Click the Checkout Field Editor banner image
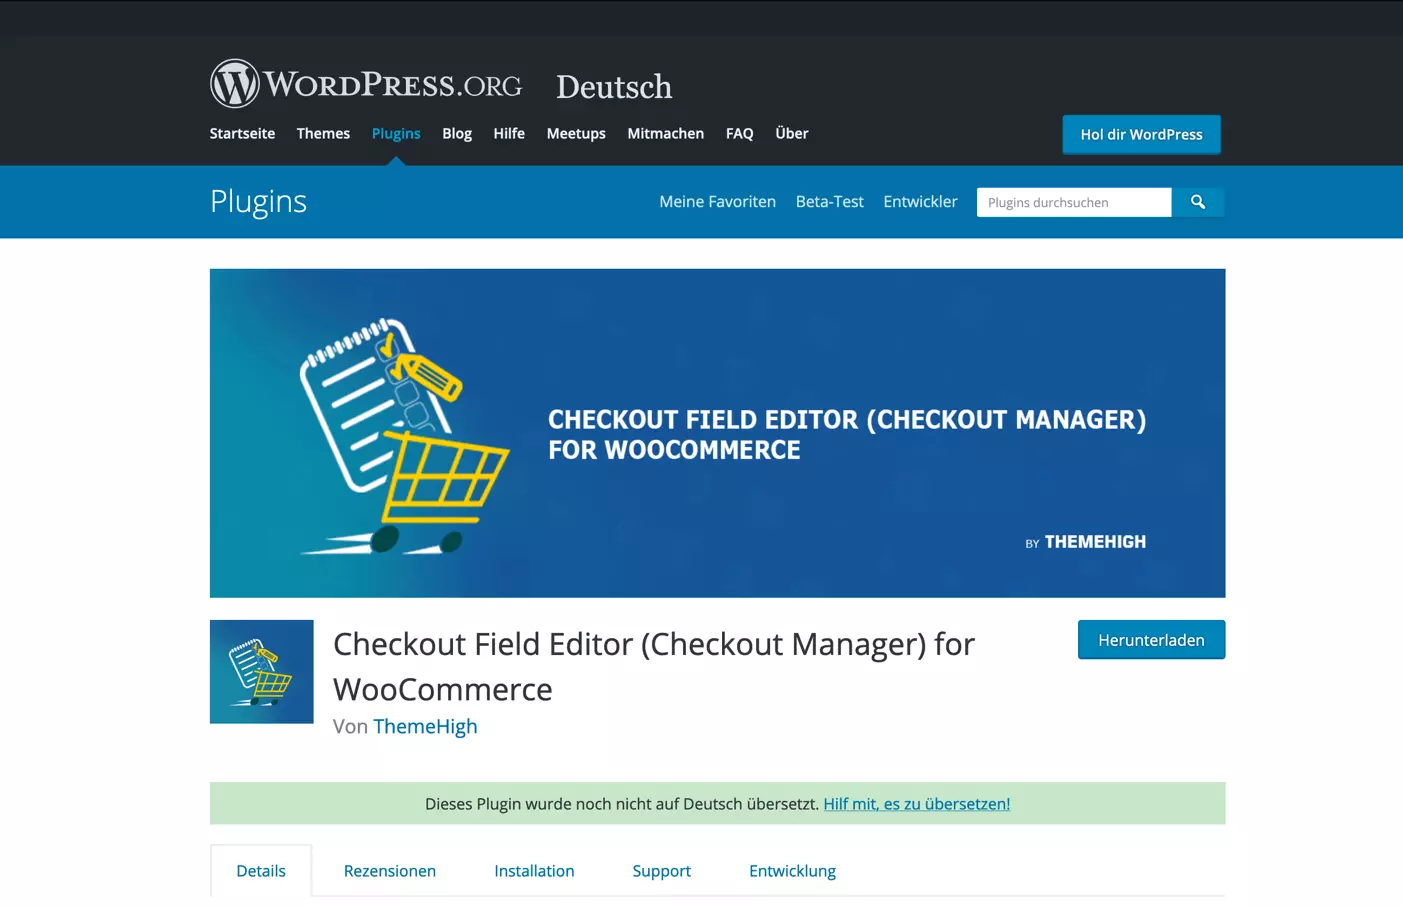The width and height of the screenshot is (1403, 907). [717, 433]
